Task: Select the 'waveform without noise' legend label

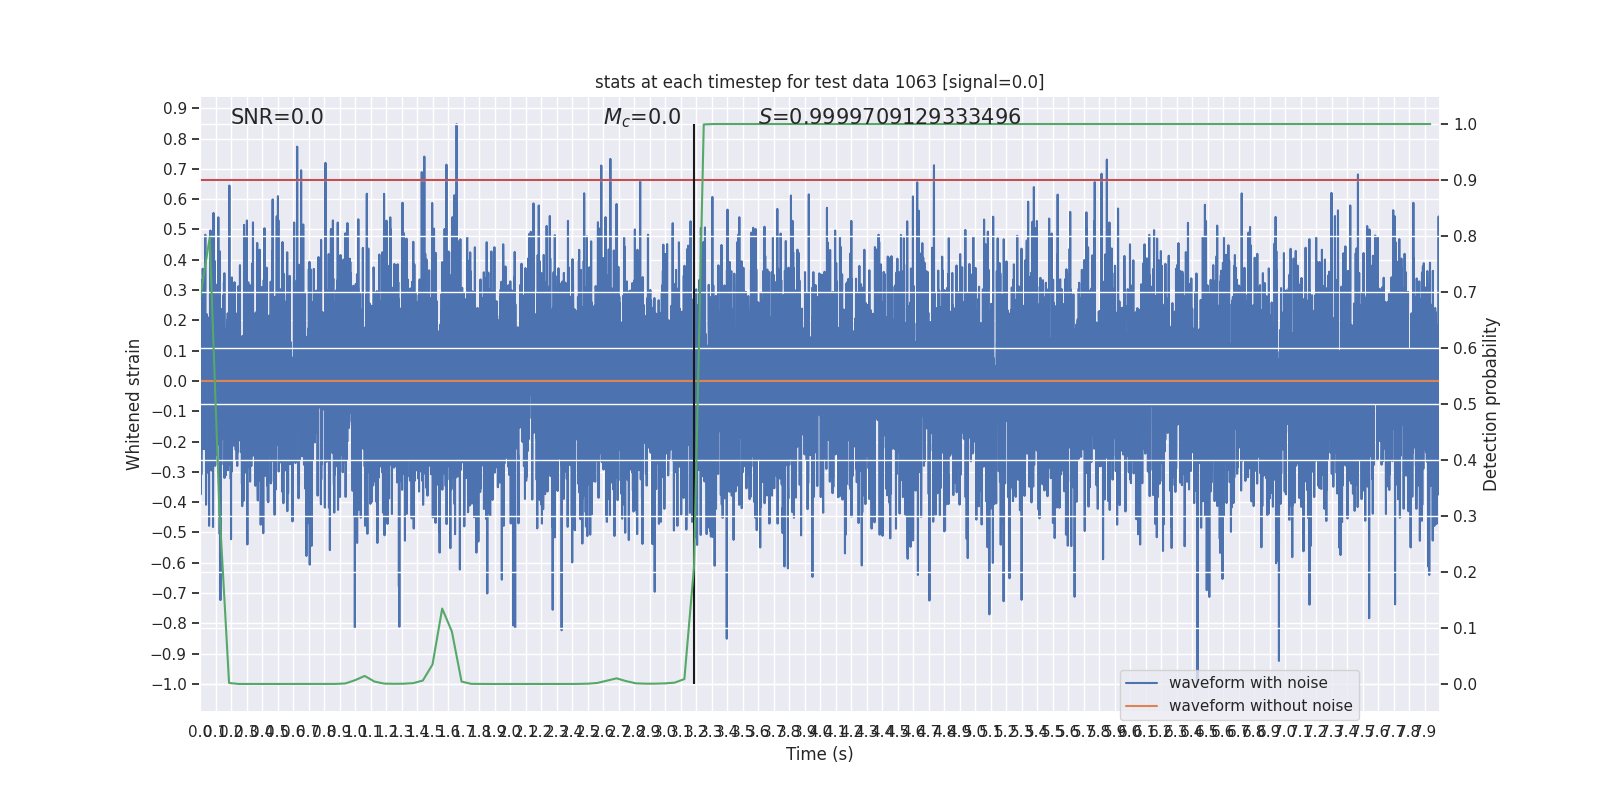Action: 1260,706
